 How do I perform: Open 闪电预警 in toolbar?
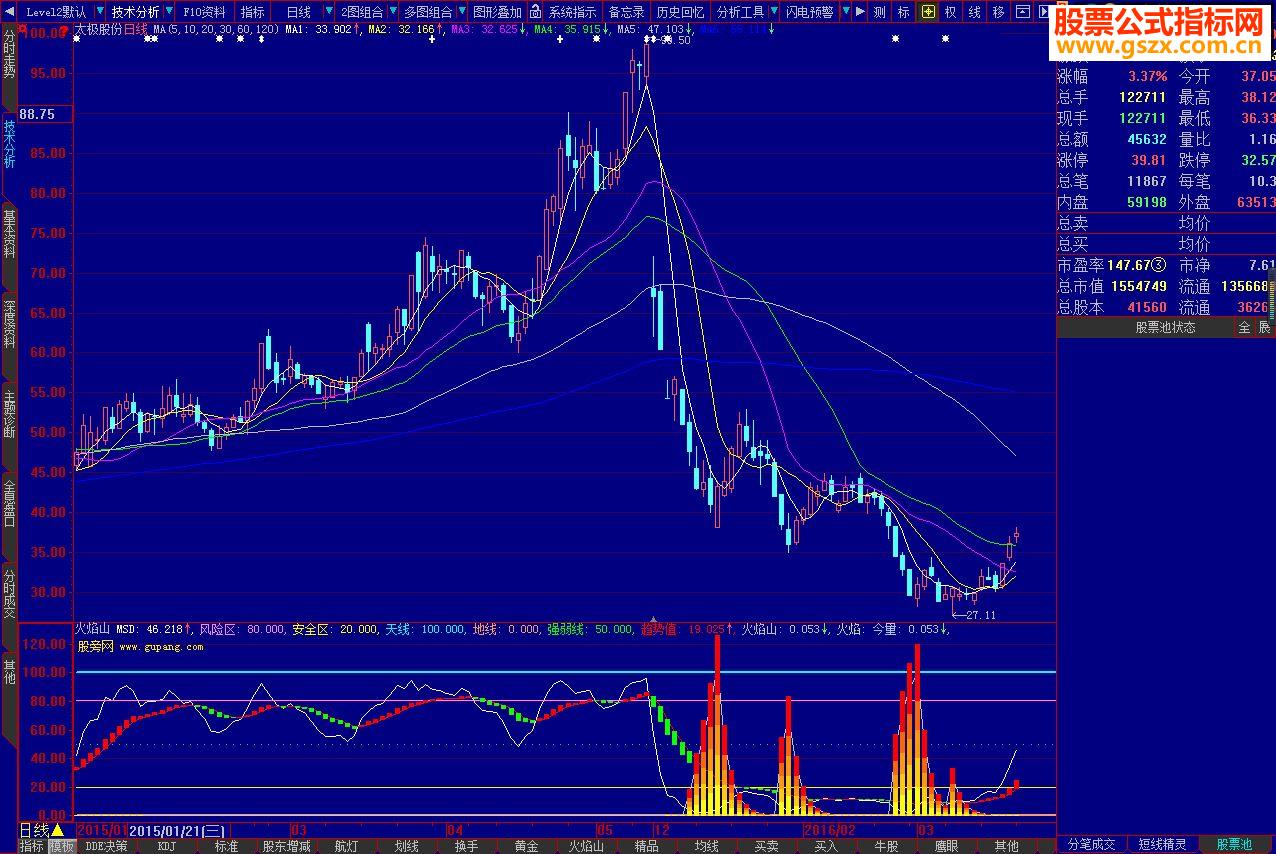[809, 12]
